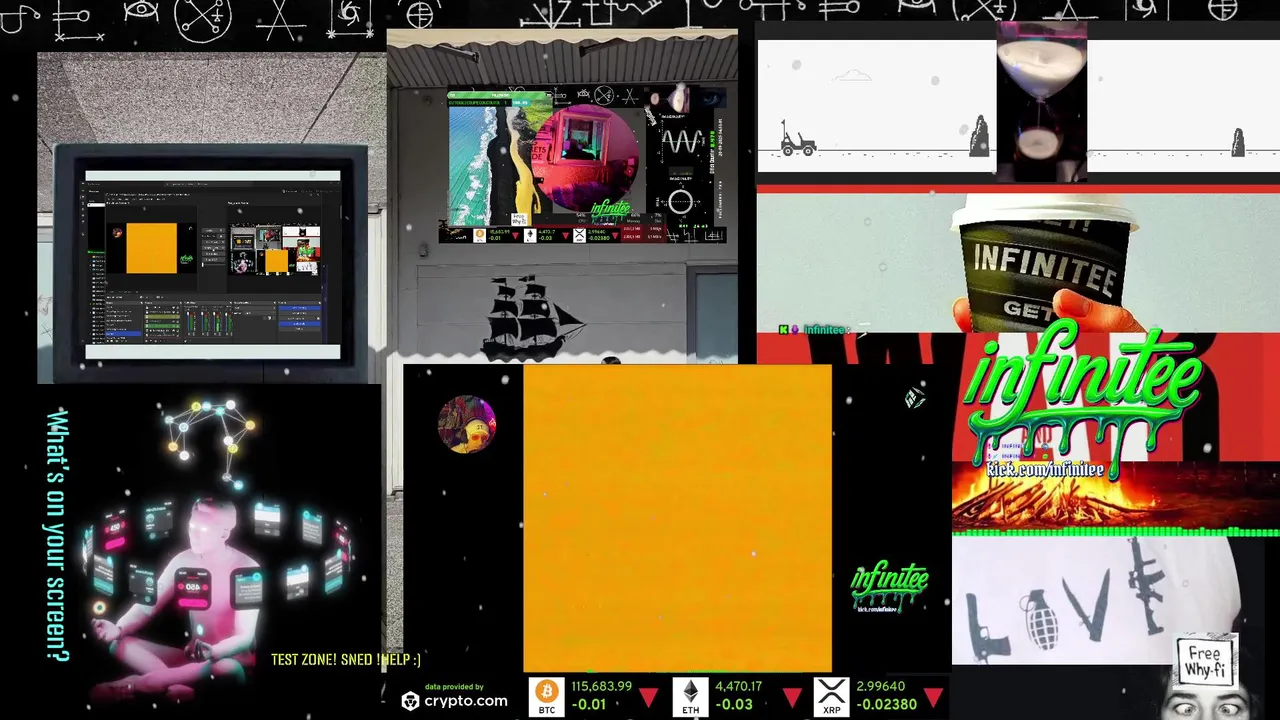Click the small infinitee logo beside orange square

889,588
